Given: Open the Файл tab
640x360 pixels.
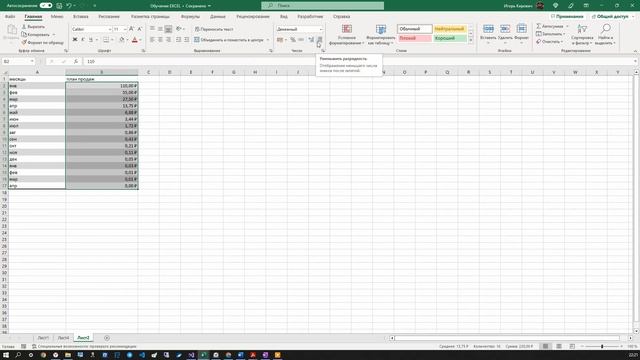Looking at the screenshot, I should (10, 17).
